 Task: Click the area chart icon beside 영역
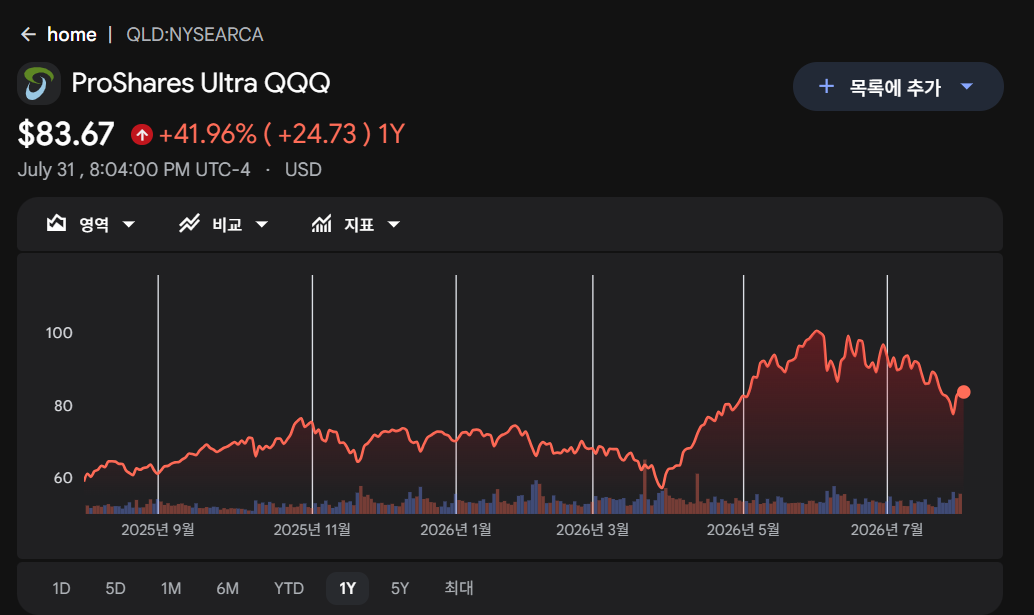coord(57,224)
